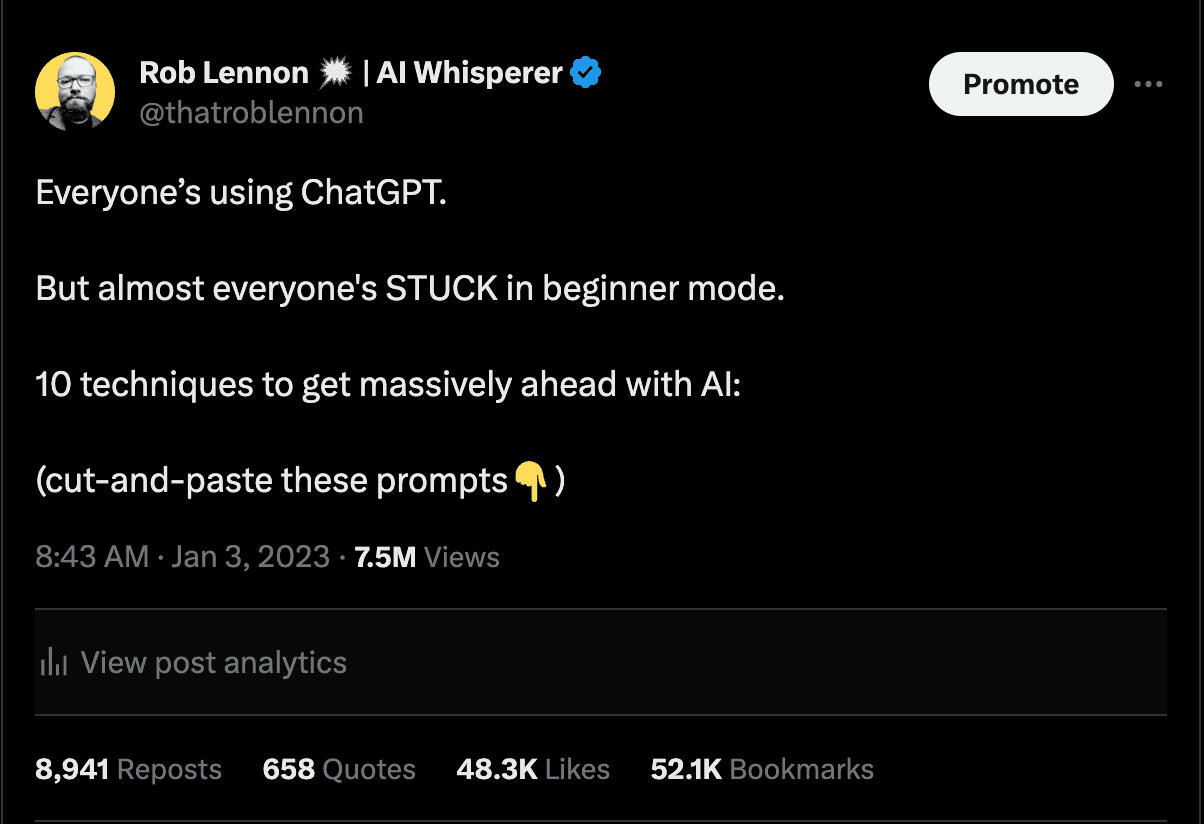1204x824 pixels.
Task: Click the "Everyone's using ChatGPT." line
Action: pyautogui.click(x=240, y=192)
